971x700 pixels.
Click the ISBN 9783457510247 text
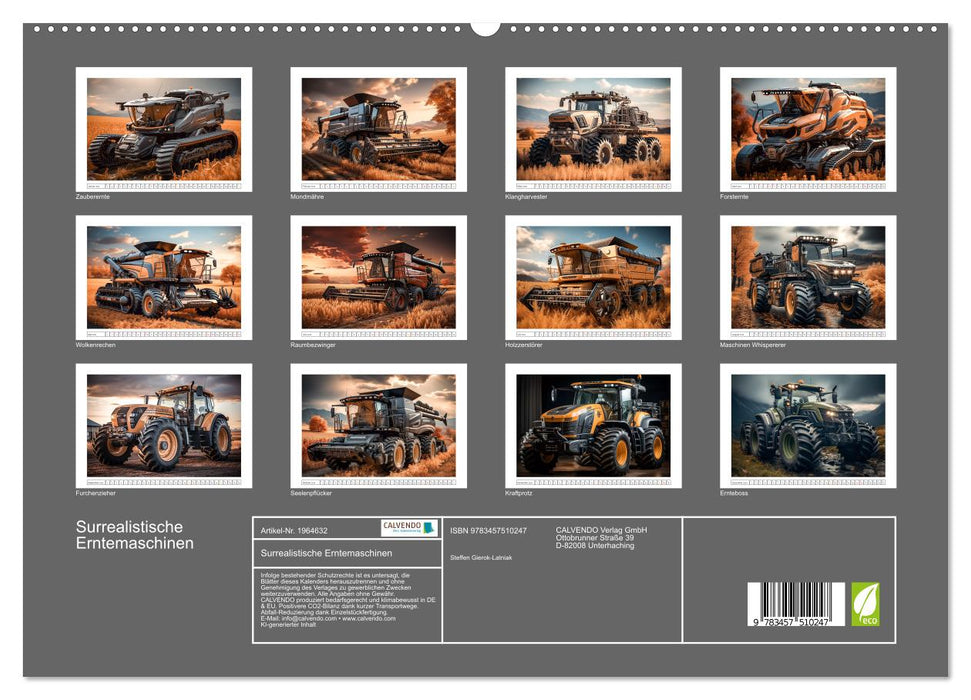pos(488,530)
